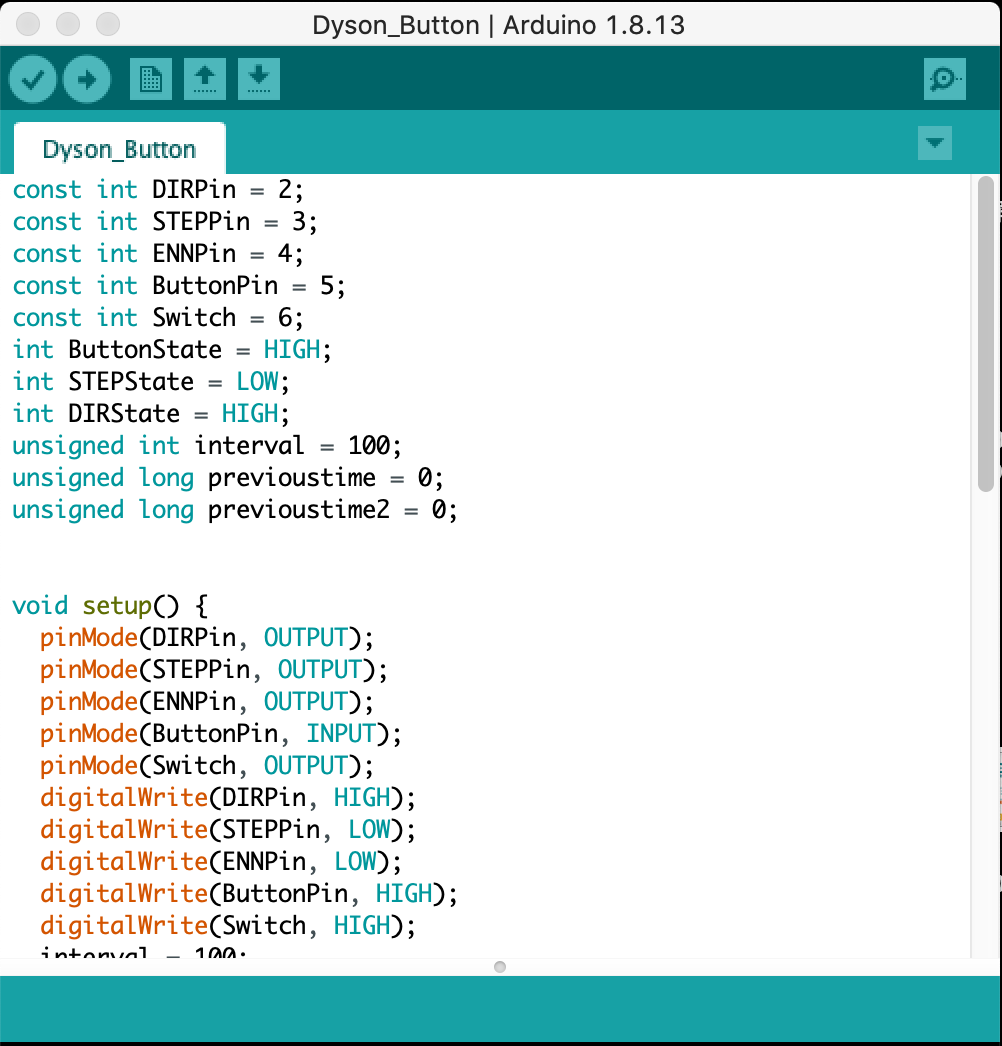
Task: Expand the tab options dropdown arrow
Action: click(x=935, y=143)
